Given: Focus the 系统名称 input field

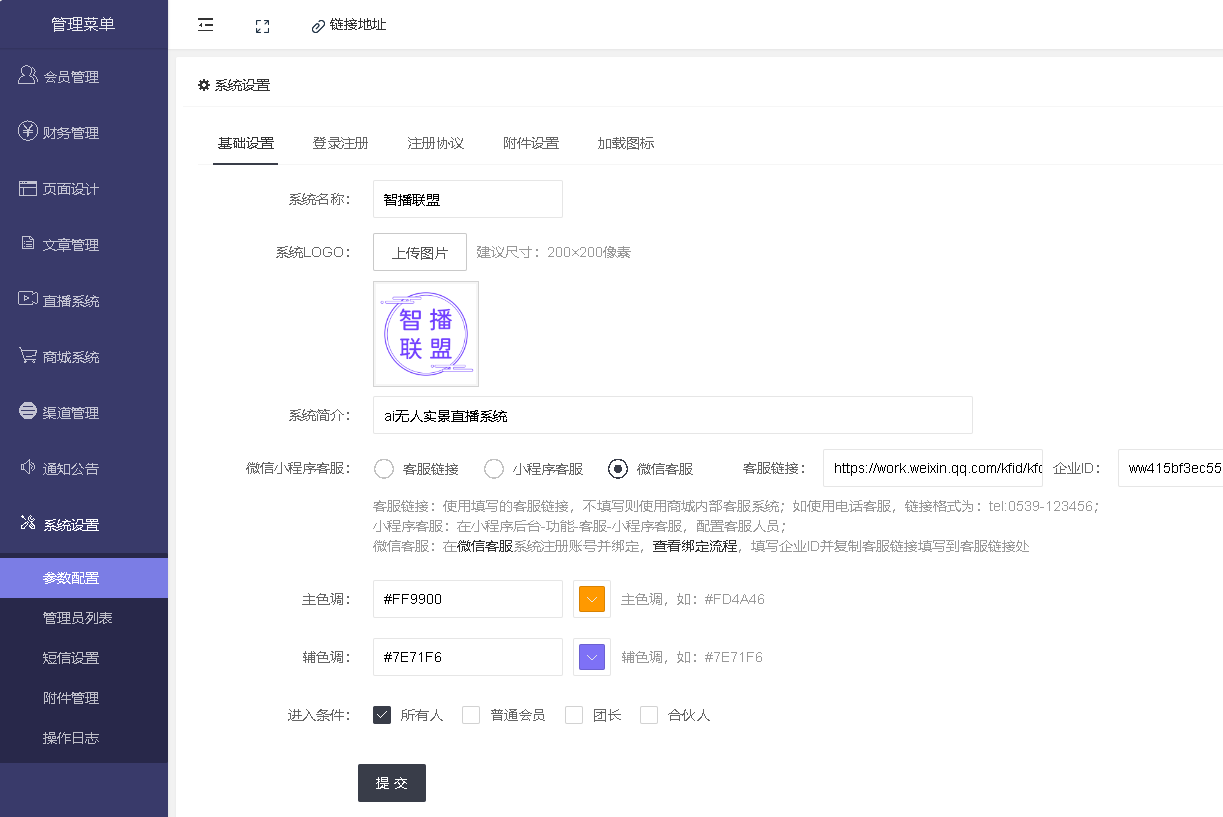Looking at the screenshot, I should tap(468, 199).
